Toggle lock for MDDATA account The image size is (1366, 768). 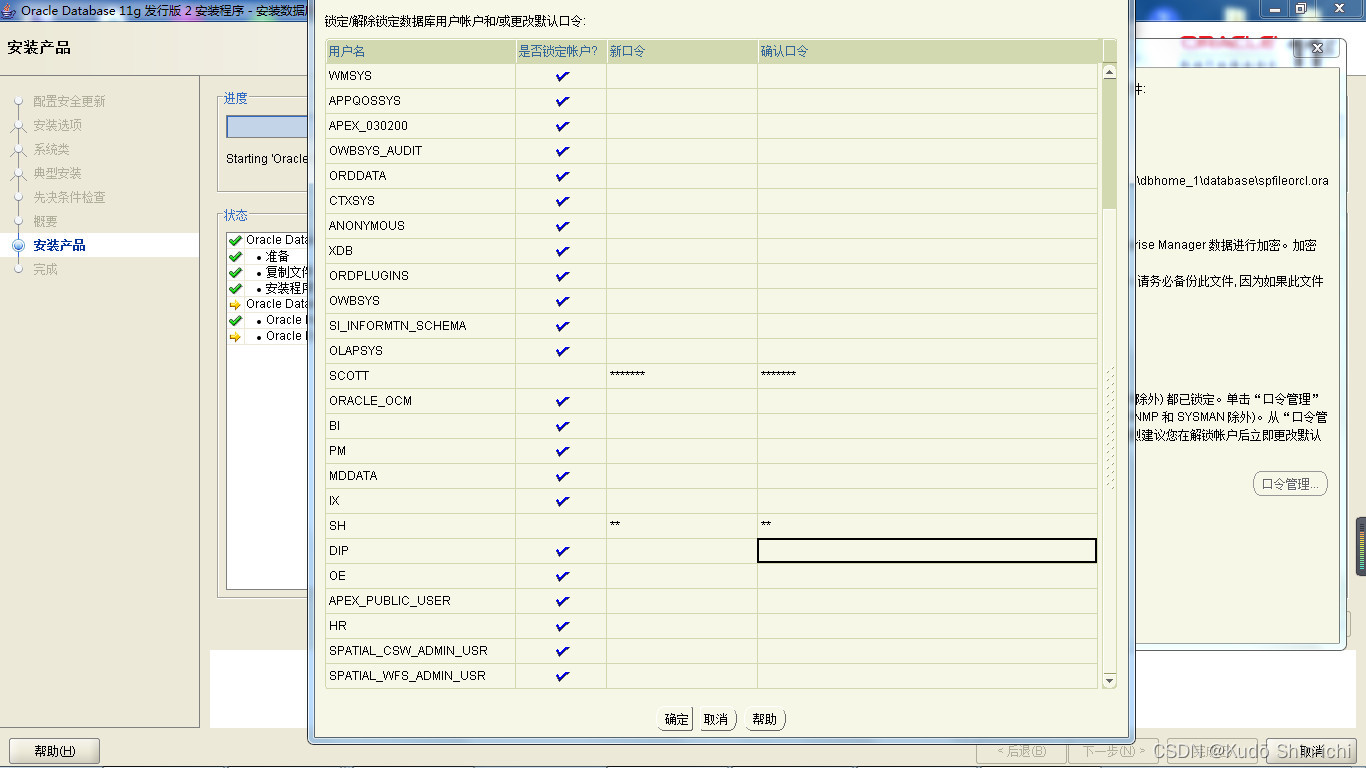tap(562, 476)
